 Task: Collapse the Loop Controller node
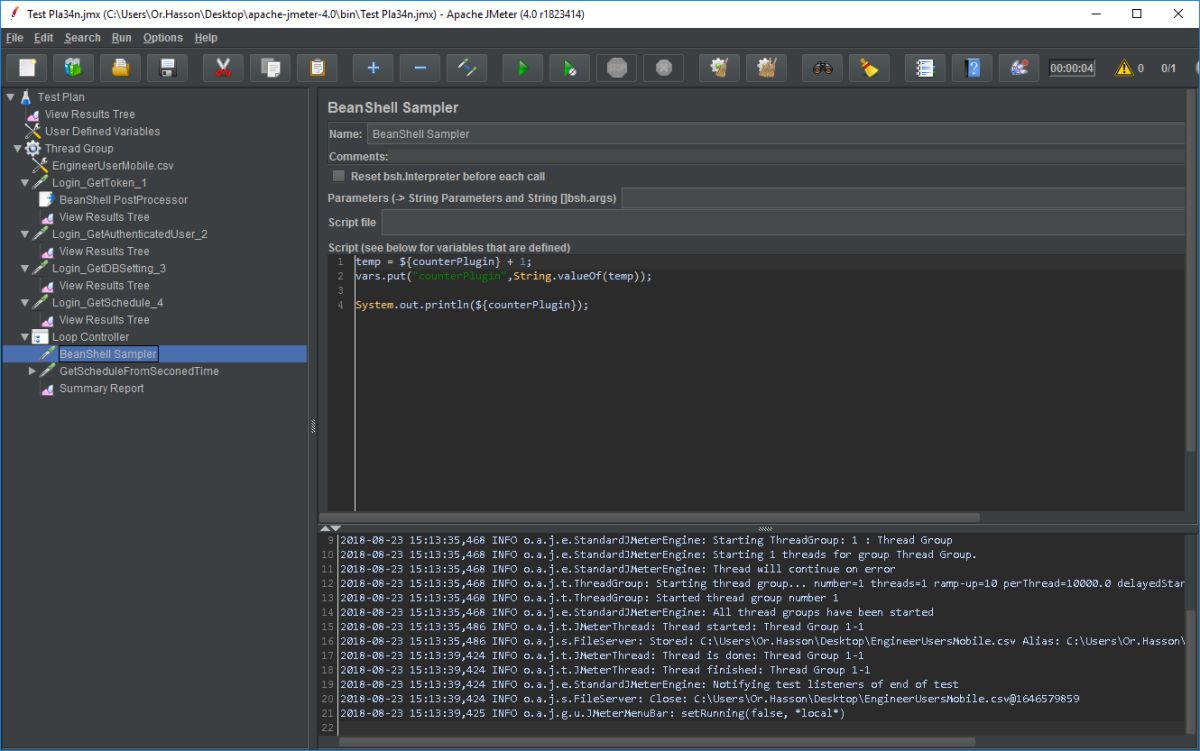click(x=25, y=337)
